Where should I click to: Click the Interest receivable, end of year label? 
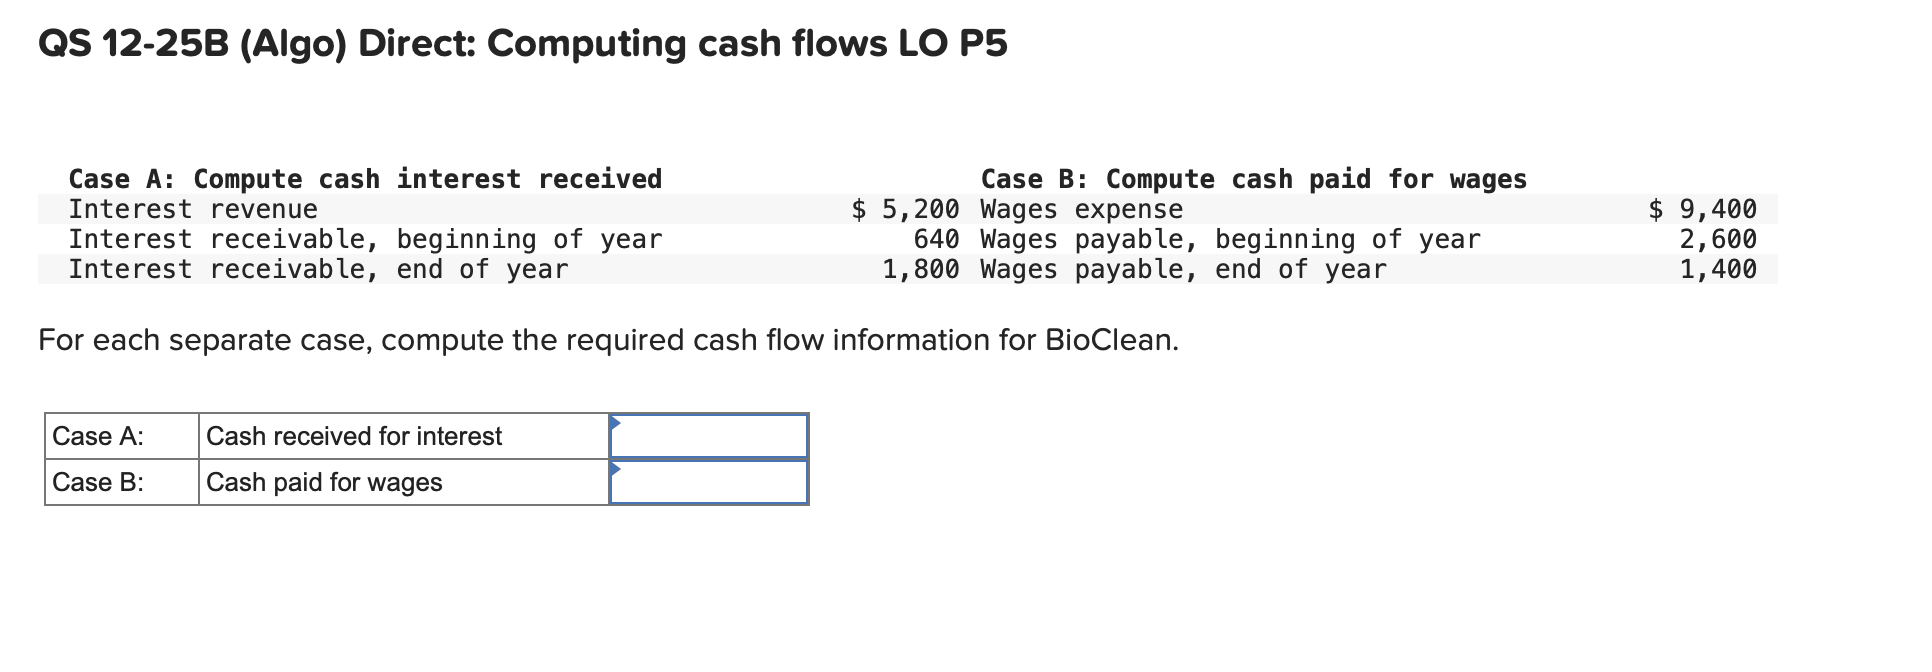click(318, 270)
